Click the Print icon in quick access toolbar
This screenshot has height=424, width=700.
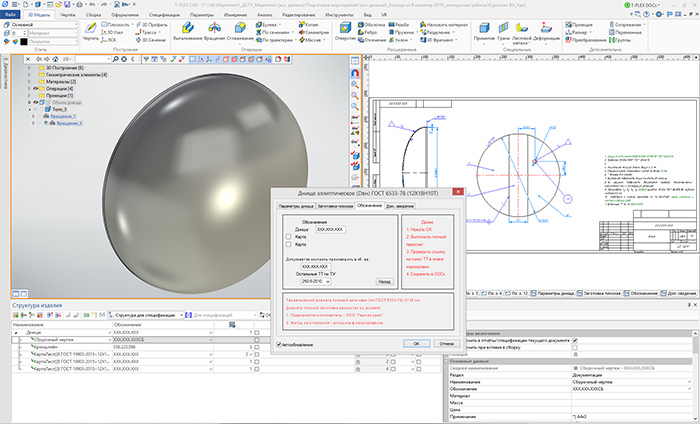pyautogui.click(x=79, y=4)
